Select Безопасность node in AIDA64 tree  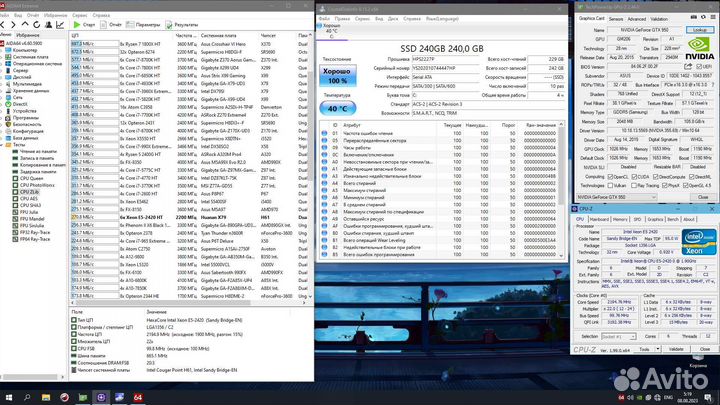pyautogui.click(x=23, y=124)
